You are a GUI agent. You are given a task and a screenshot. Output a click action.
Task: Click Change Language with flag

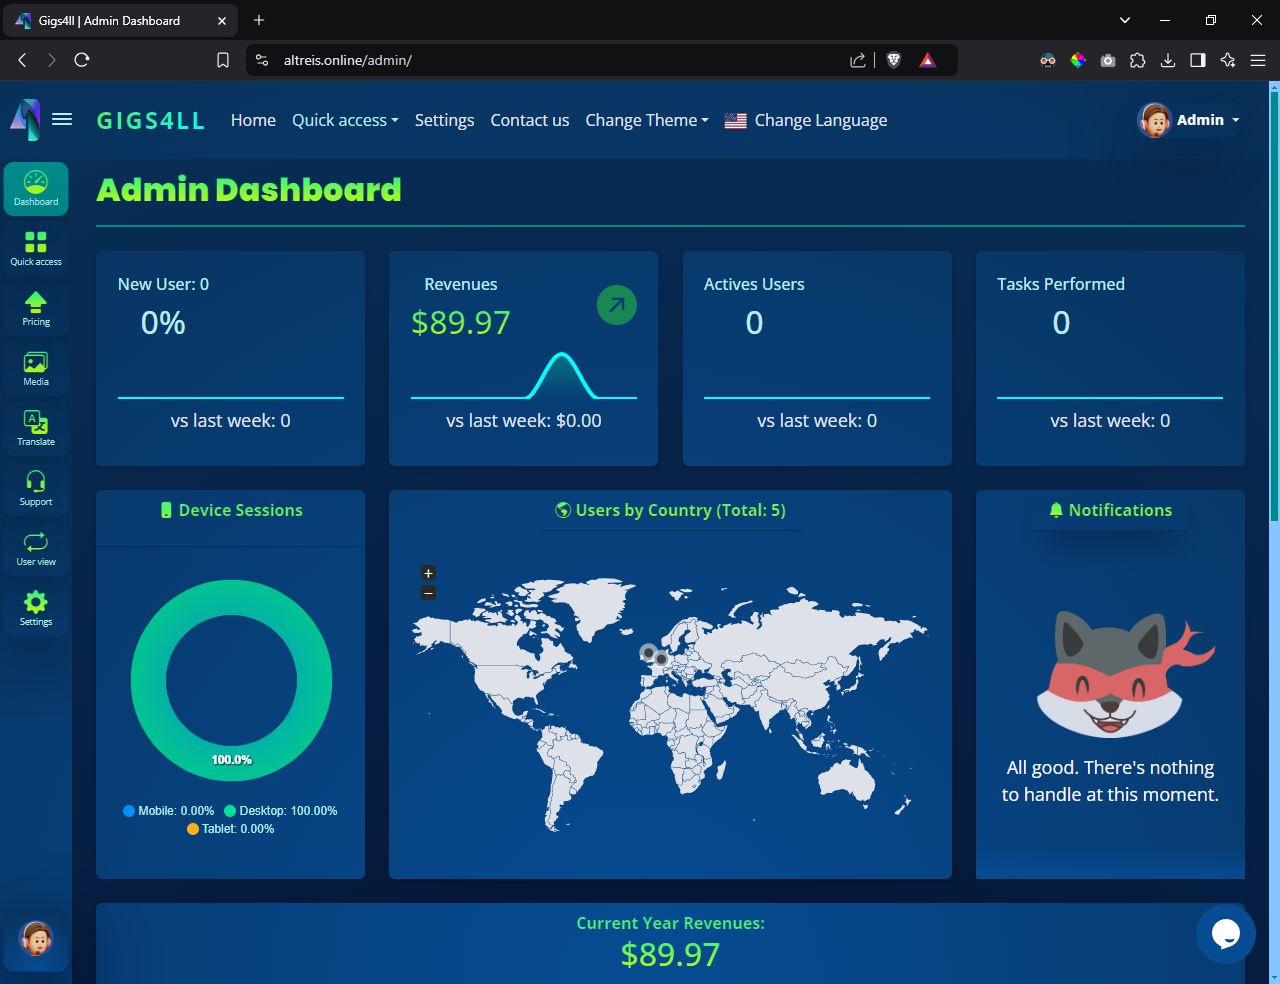806,120
